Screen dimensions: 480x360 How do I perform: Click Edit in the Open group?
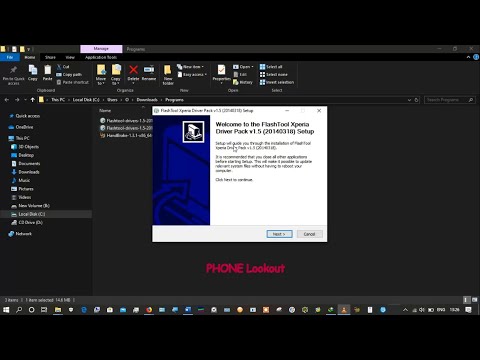coord(240,74)
